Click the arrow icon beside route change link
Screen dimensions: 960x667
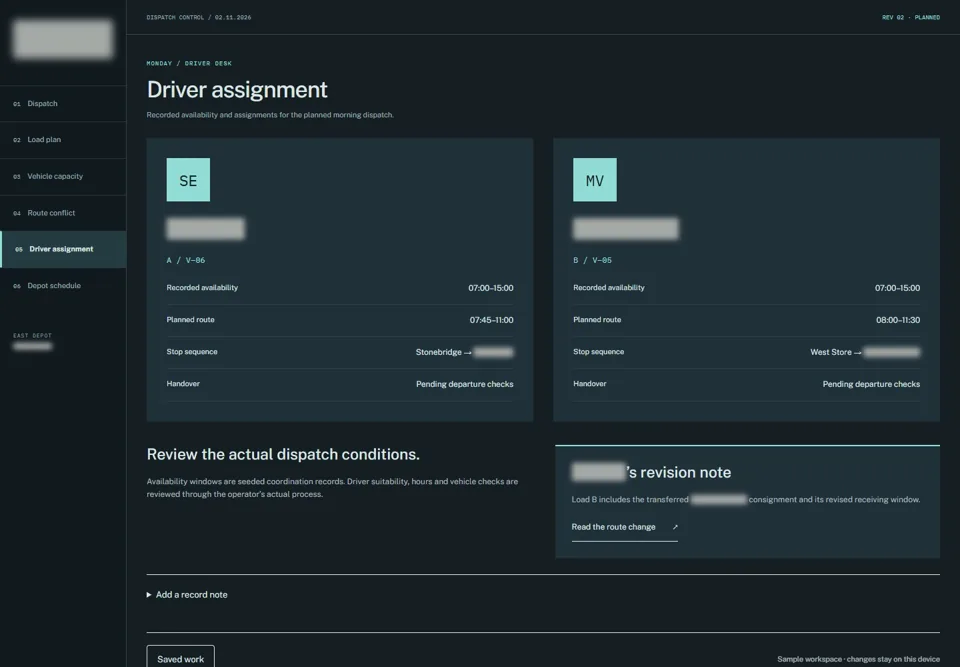675,527
